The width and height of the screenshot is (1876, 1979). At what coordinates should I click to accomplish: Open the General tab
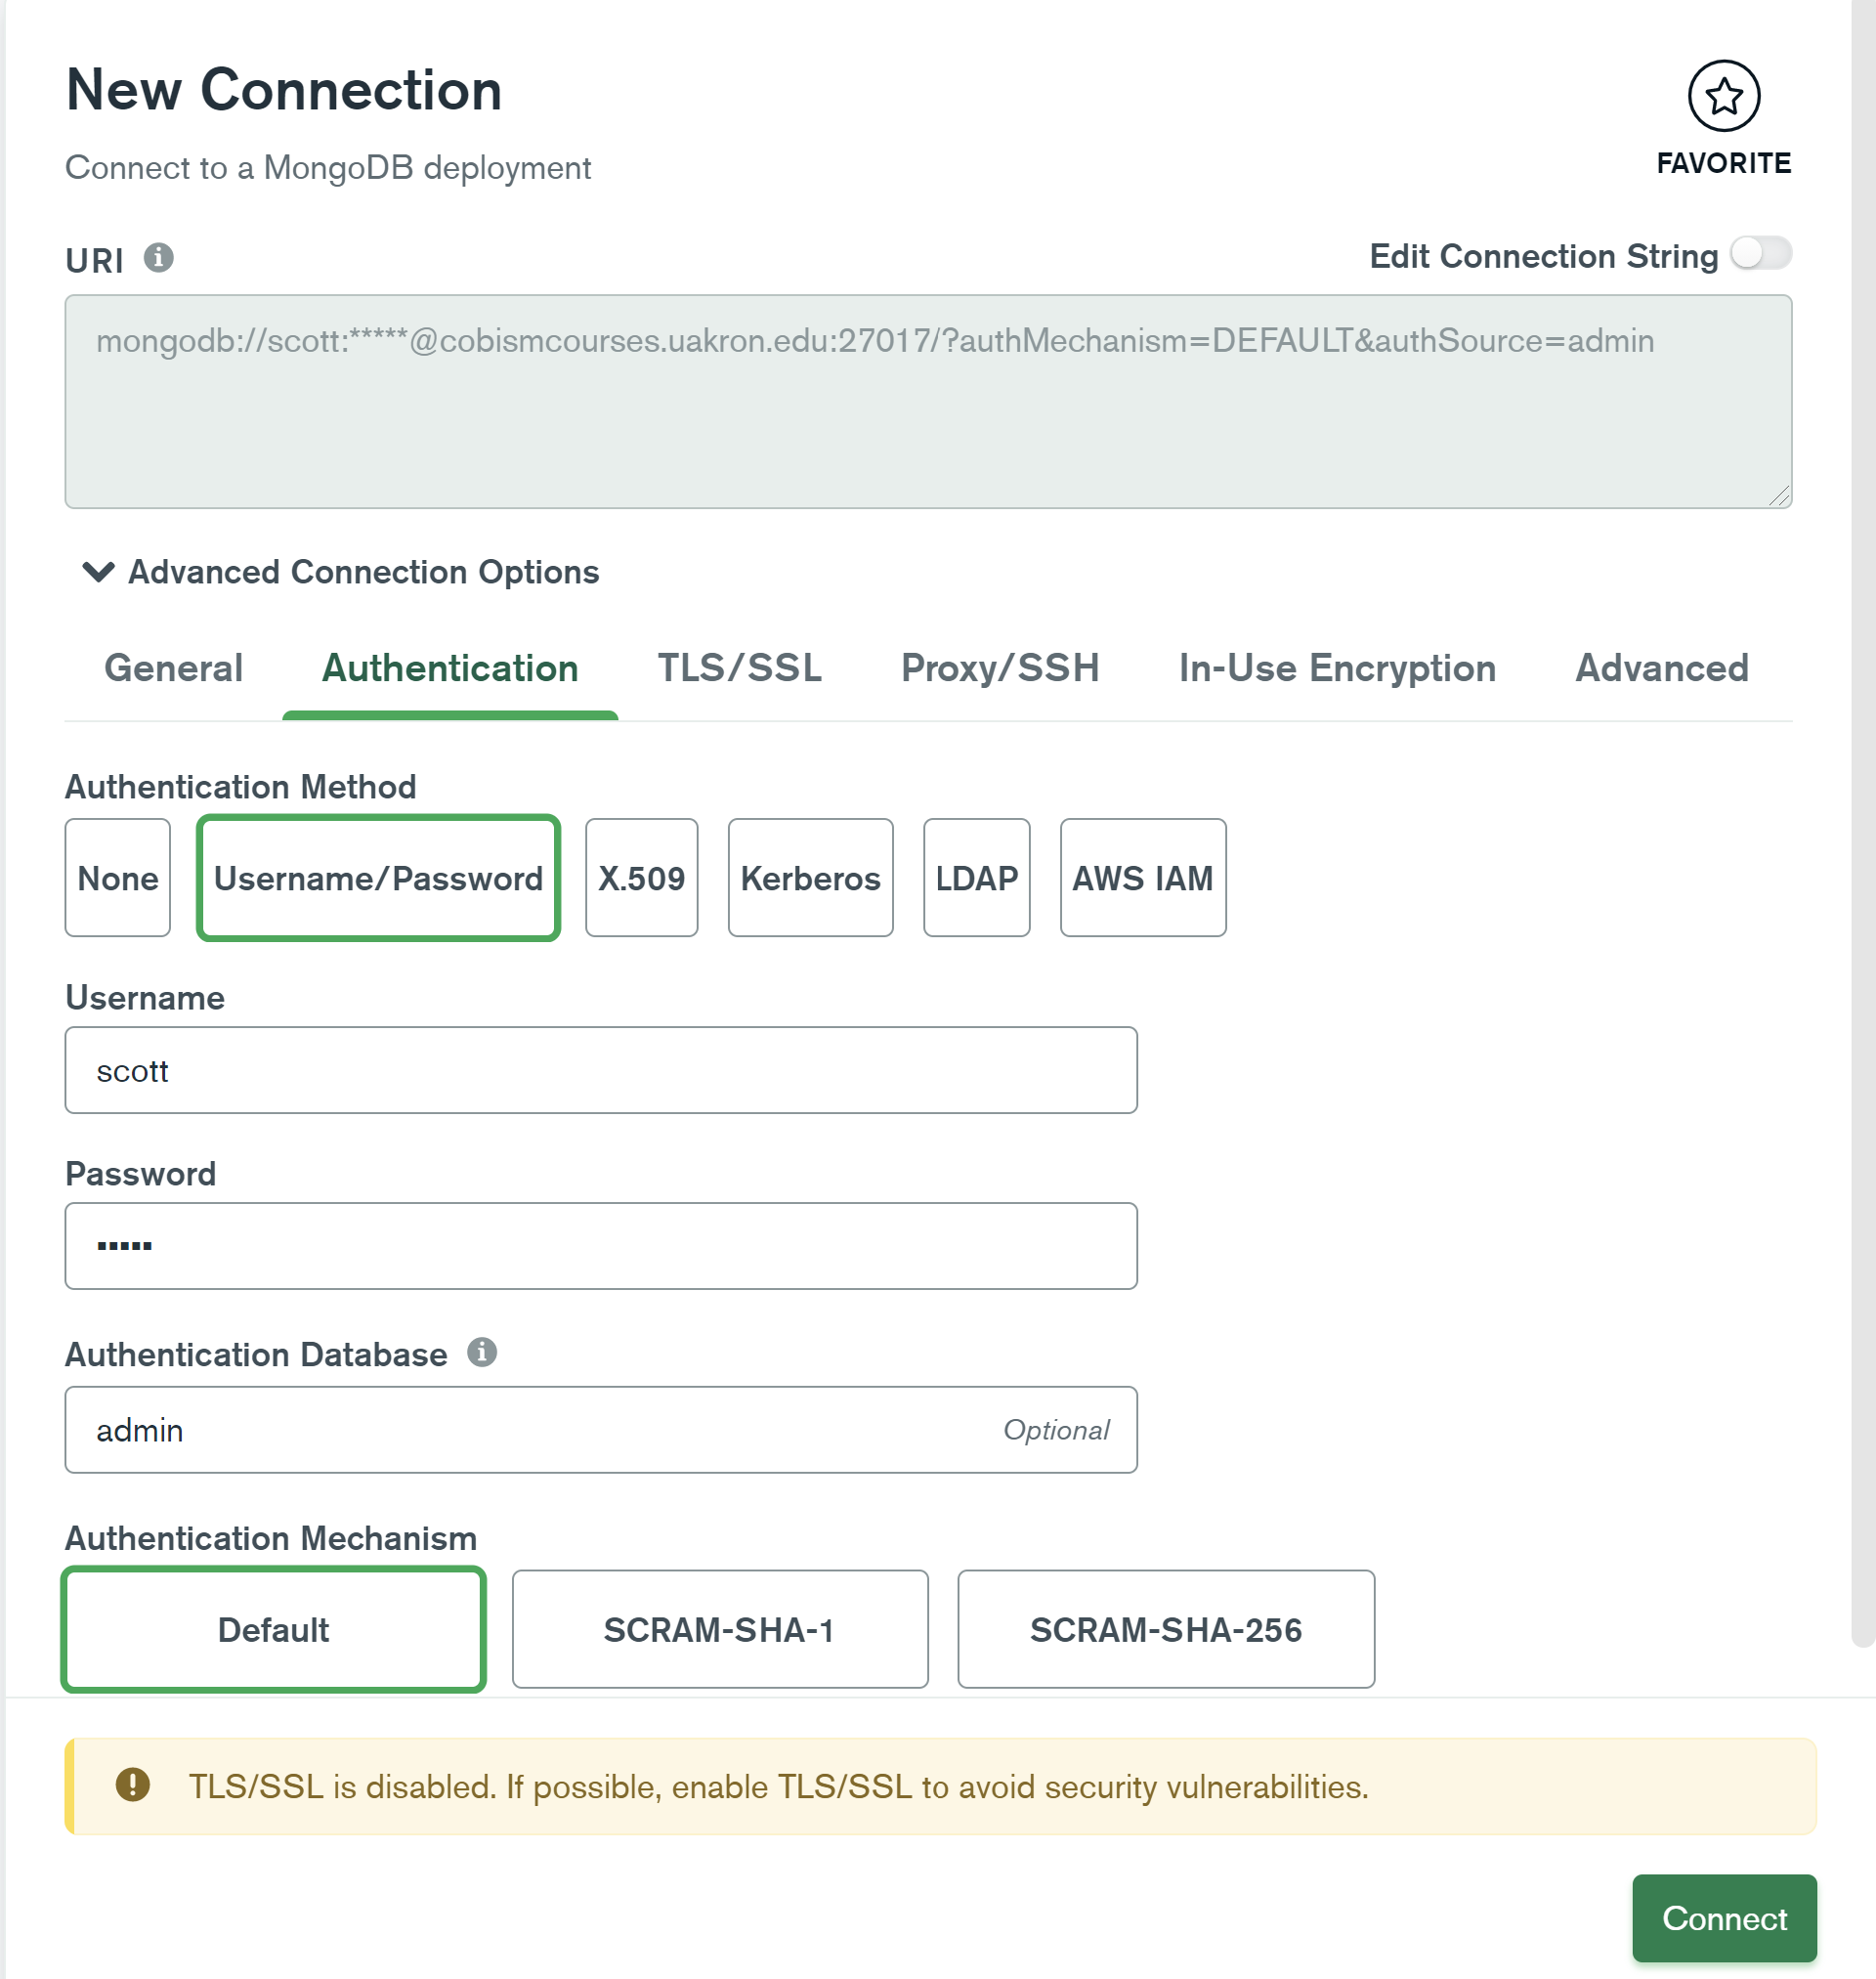[173, 668]
